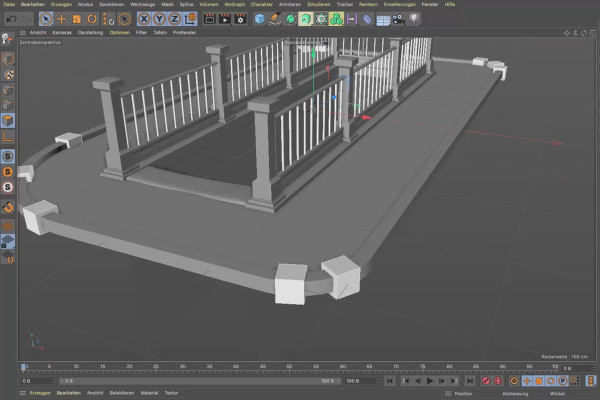Open the Datei menu
Viewport: 600px width, 400px height.
(x=9, y=4)
